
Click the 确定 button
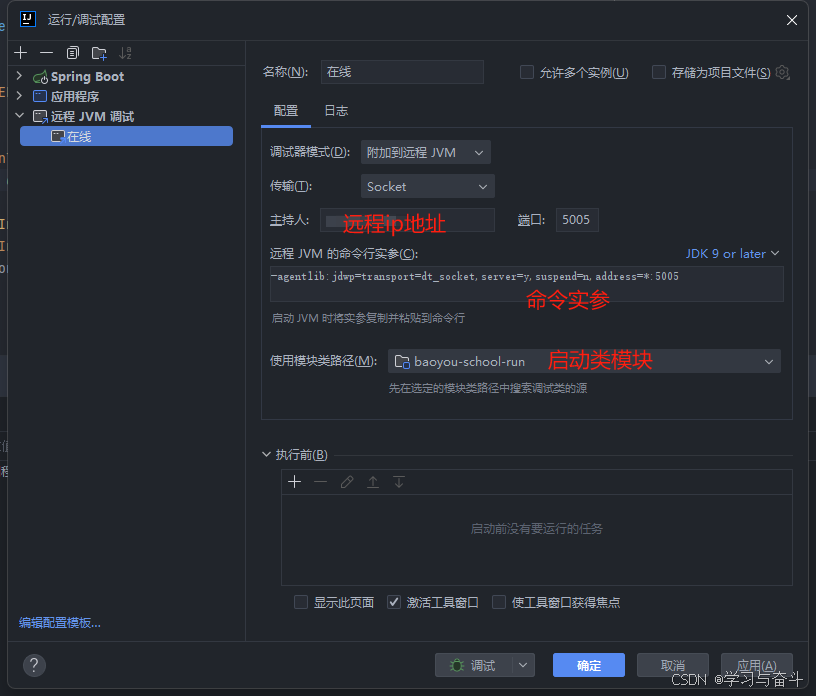click(x=588, y=664)
